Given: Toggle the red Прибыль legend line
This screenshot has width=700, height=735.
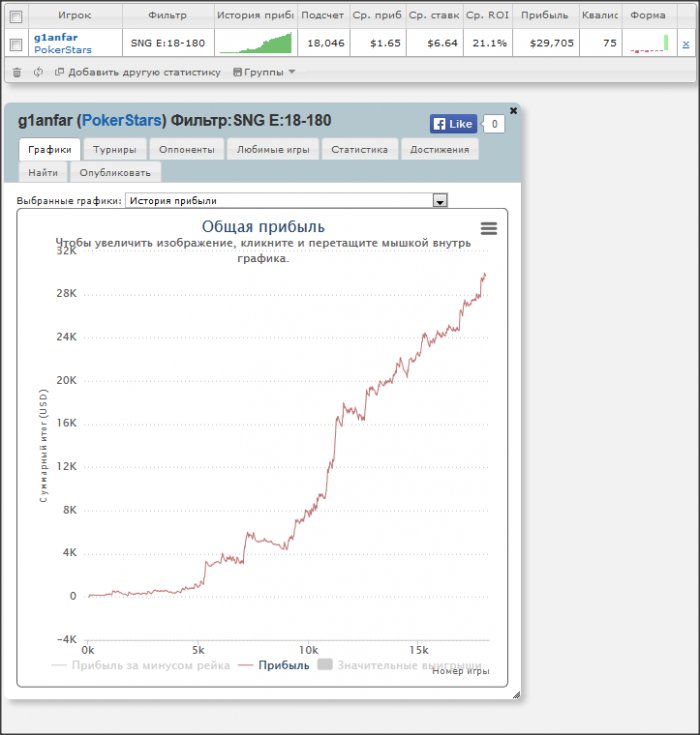Looking at the screenshot, I should [x=274, y=665].
